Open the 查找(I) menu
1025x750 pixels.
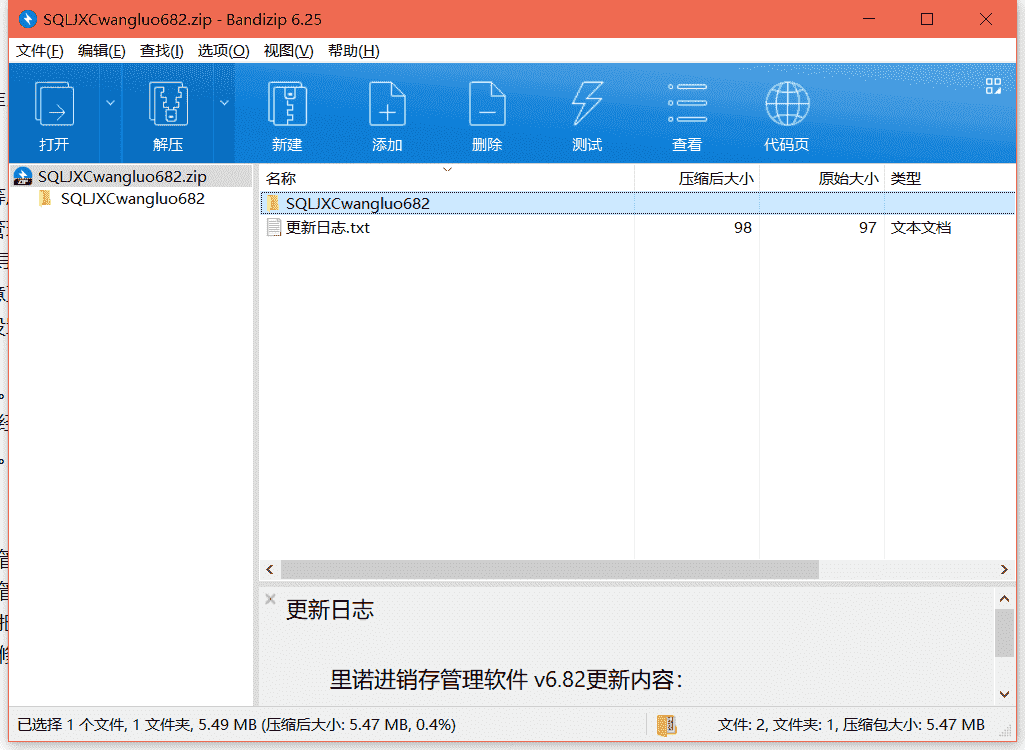(161, 51)
